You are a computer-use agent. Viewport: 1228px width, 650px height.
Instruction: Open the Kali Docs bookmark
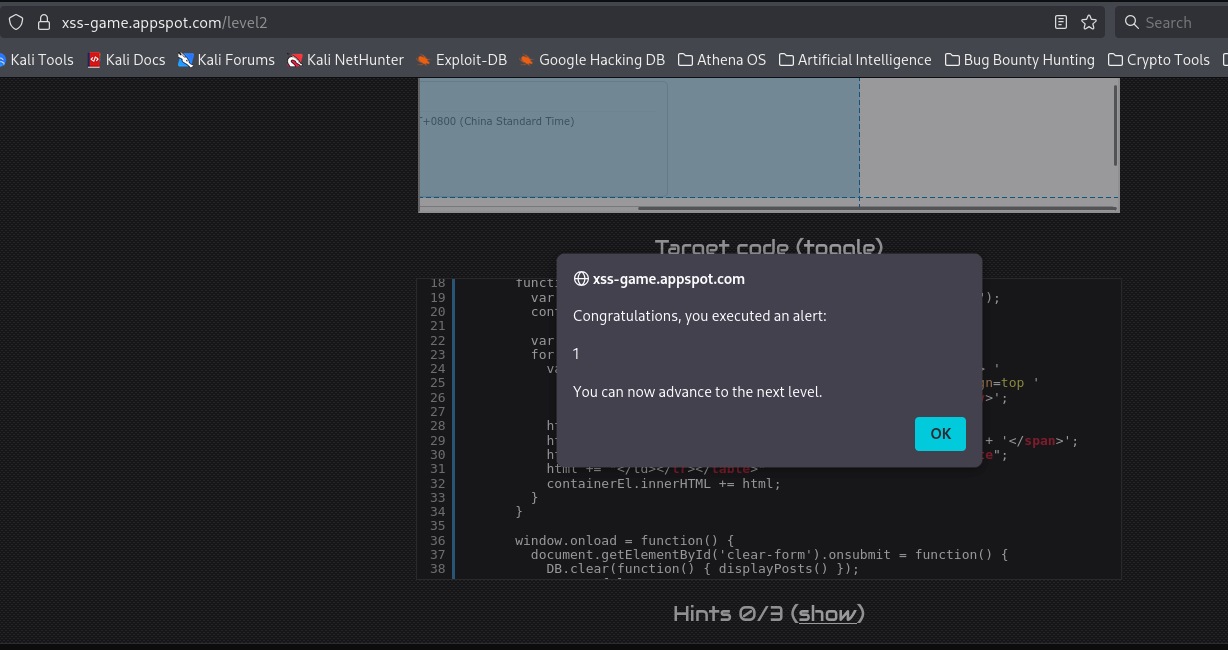pos(126,60)
